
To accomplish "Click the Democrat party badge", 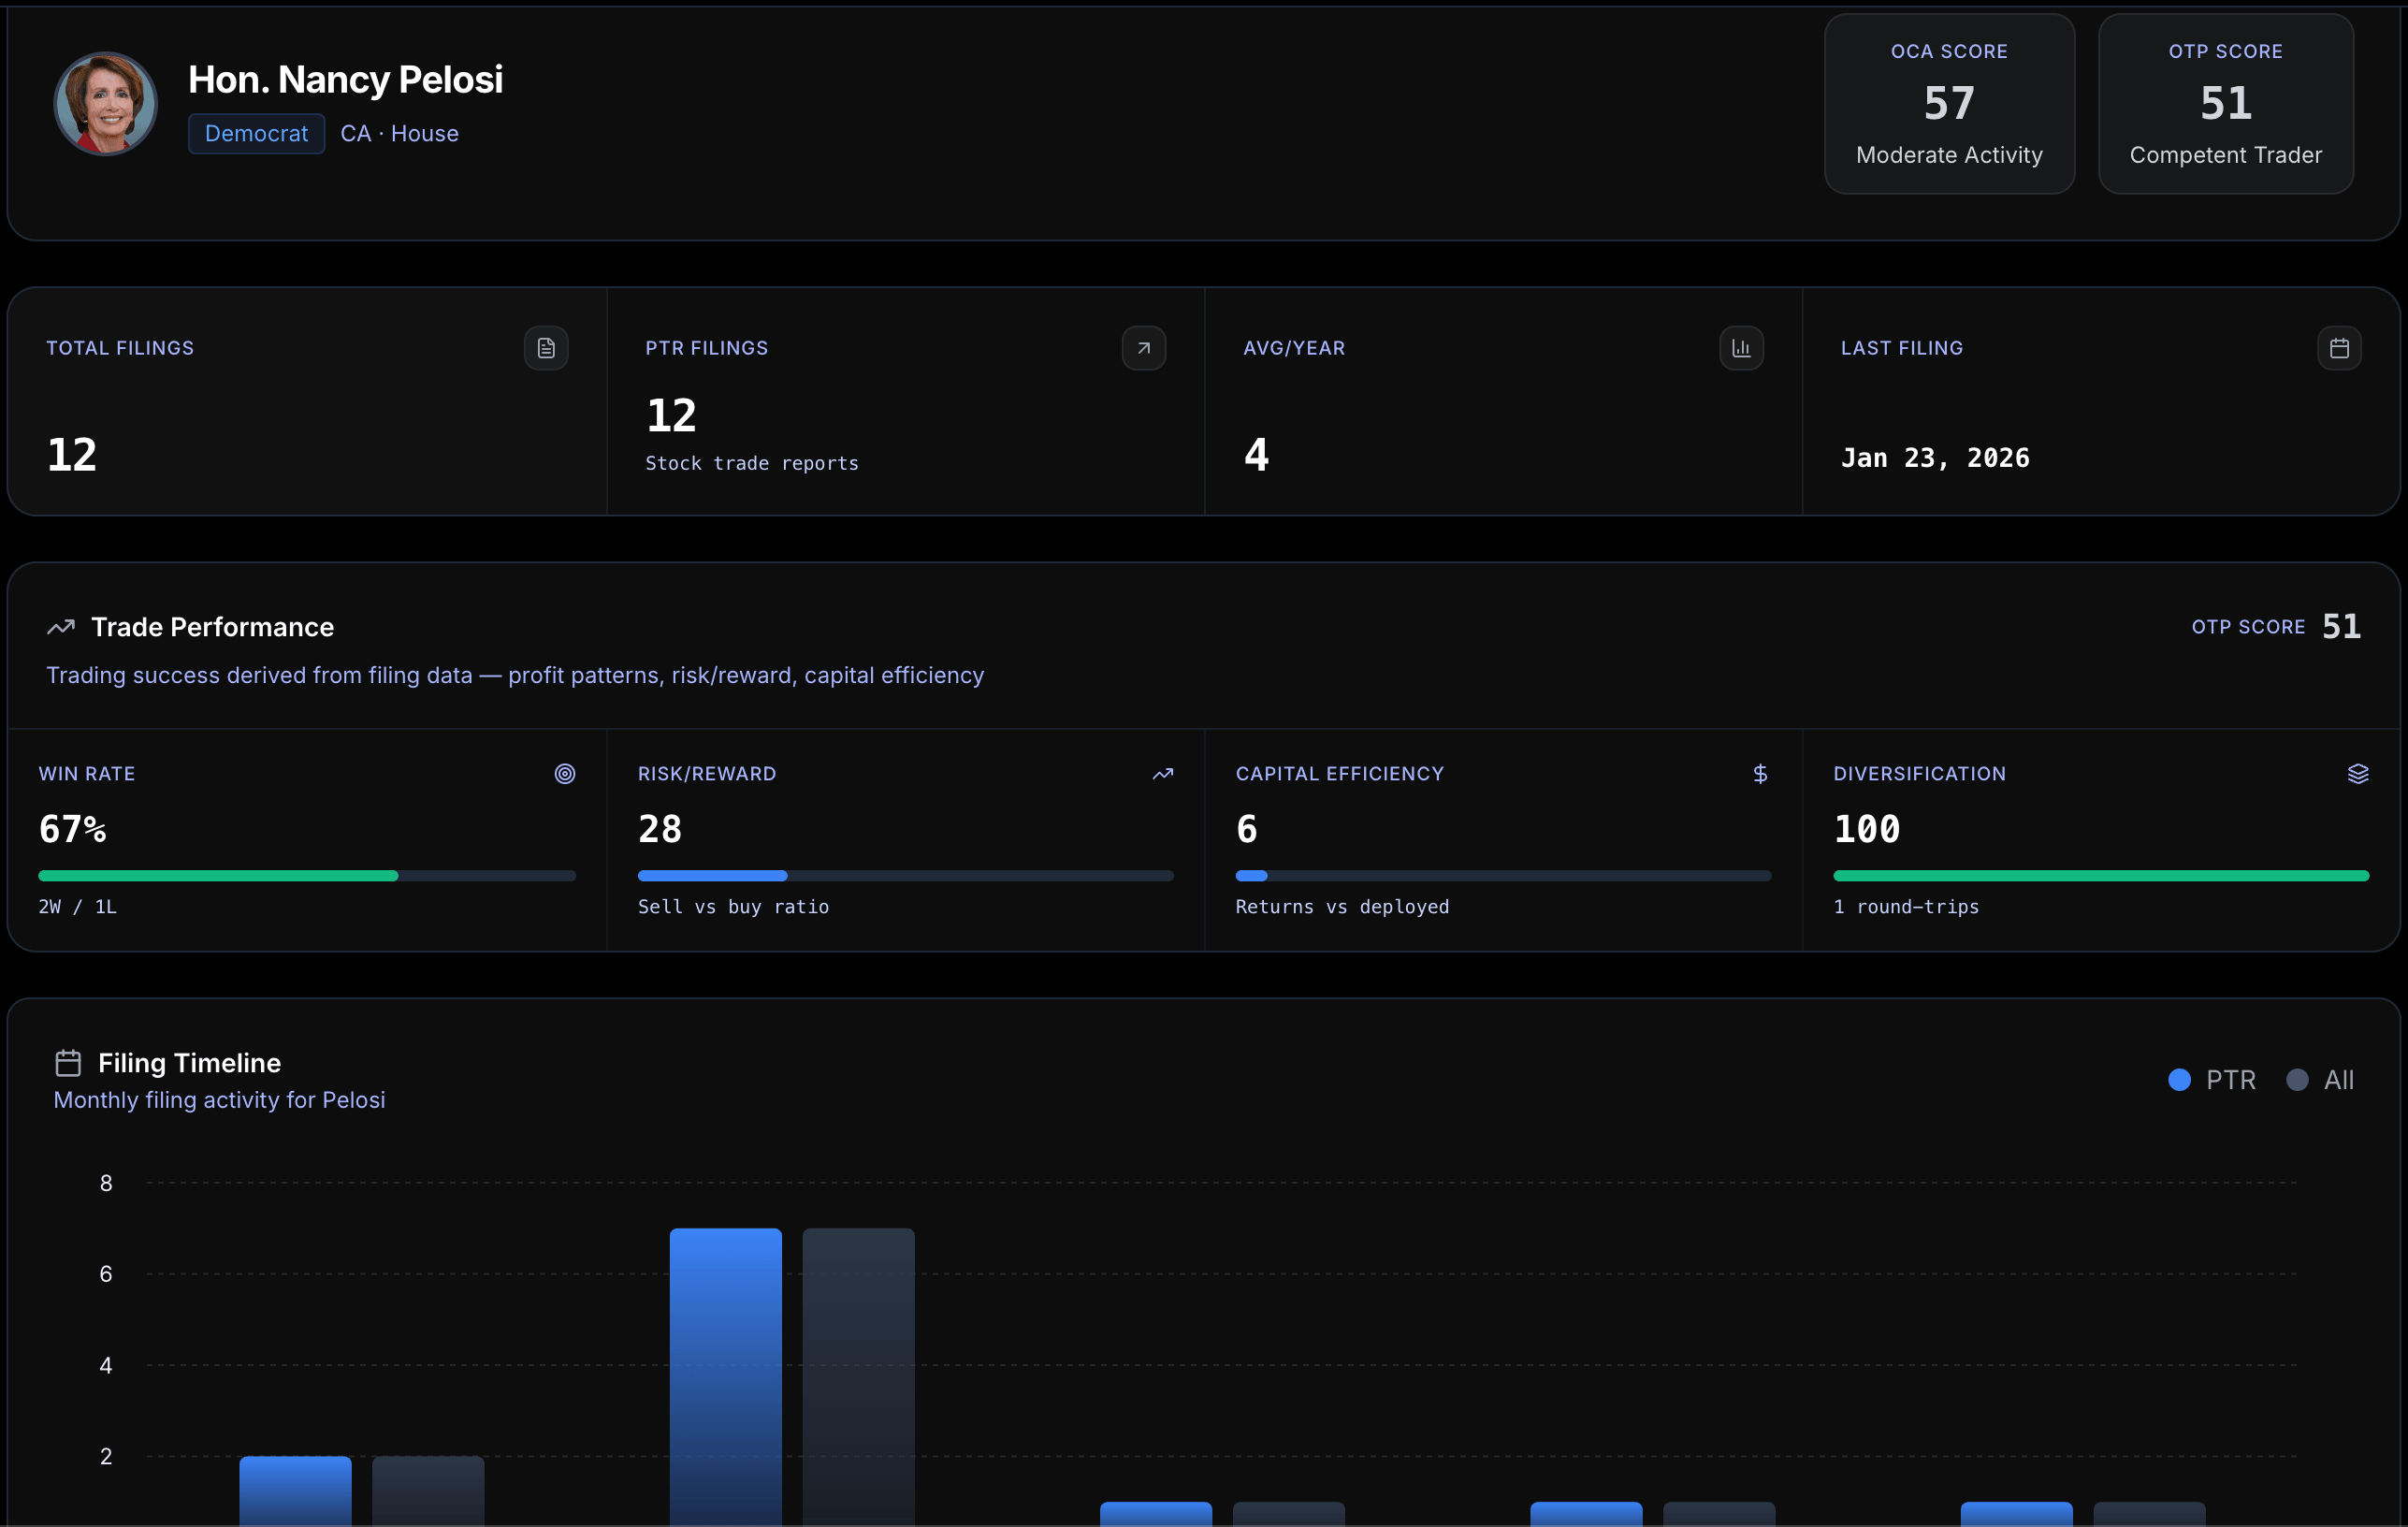I will click(x=256, y=134).
